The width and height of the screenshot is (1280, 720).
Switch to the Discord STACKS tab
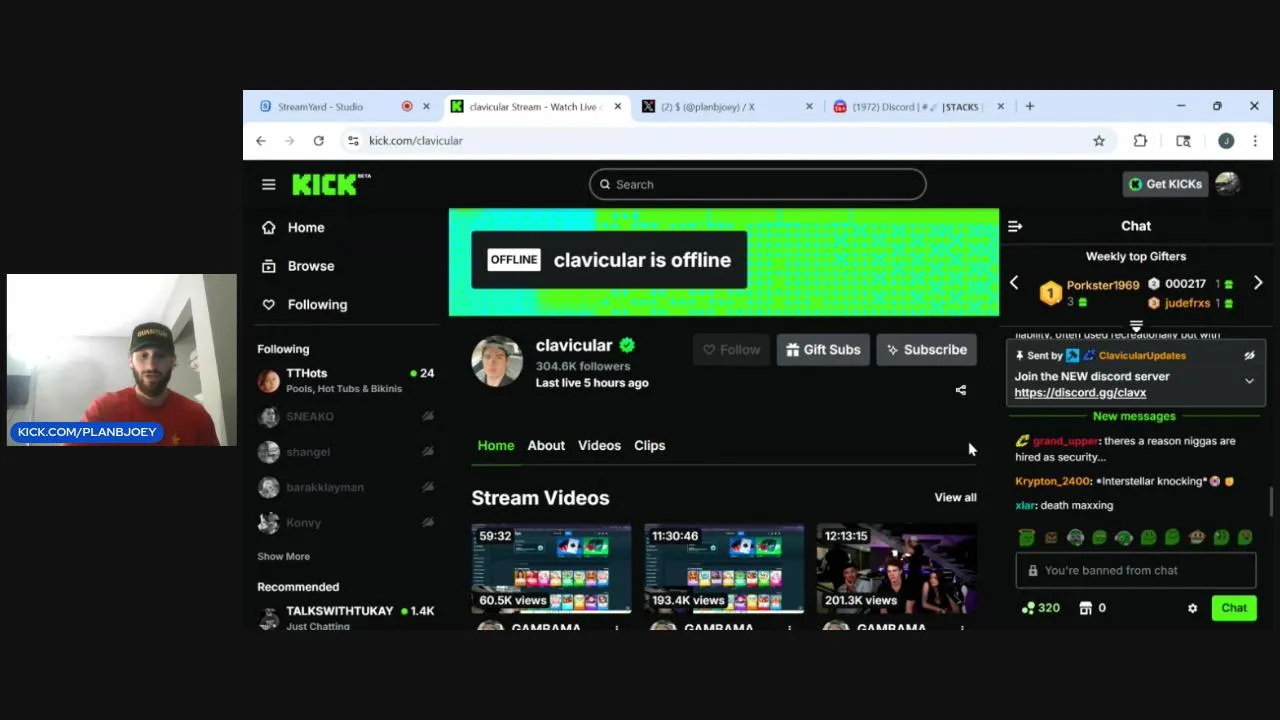[918, 106]
